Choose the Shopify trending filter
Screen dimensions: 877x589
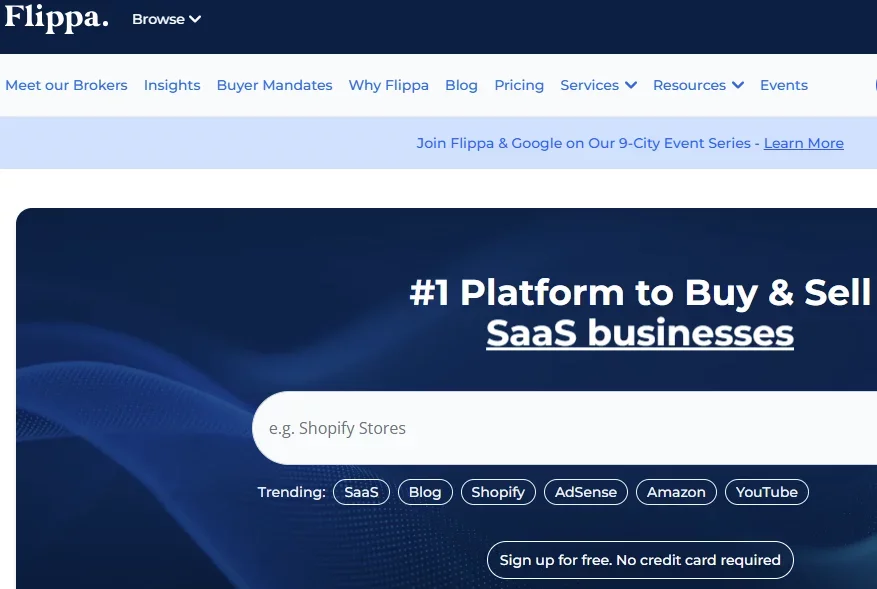498,491
